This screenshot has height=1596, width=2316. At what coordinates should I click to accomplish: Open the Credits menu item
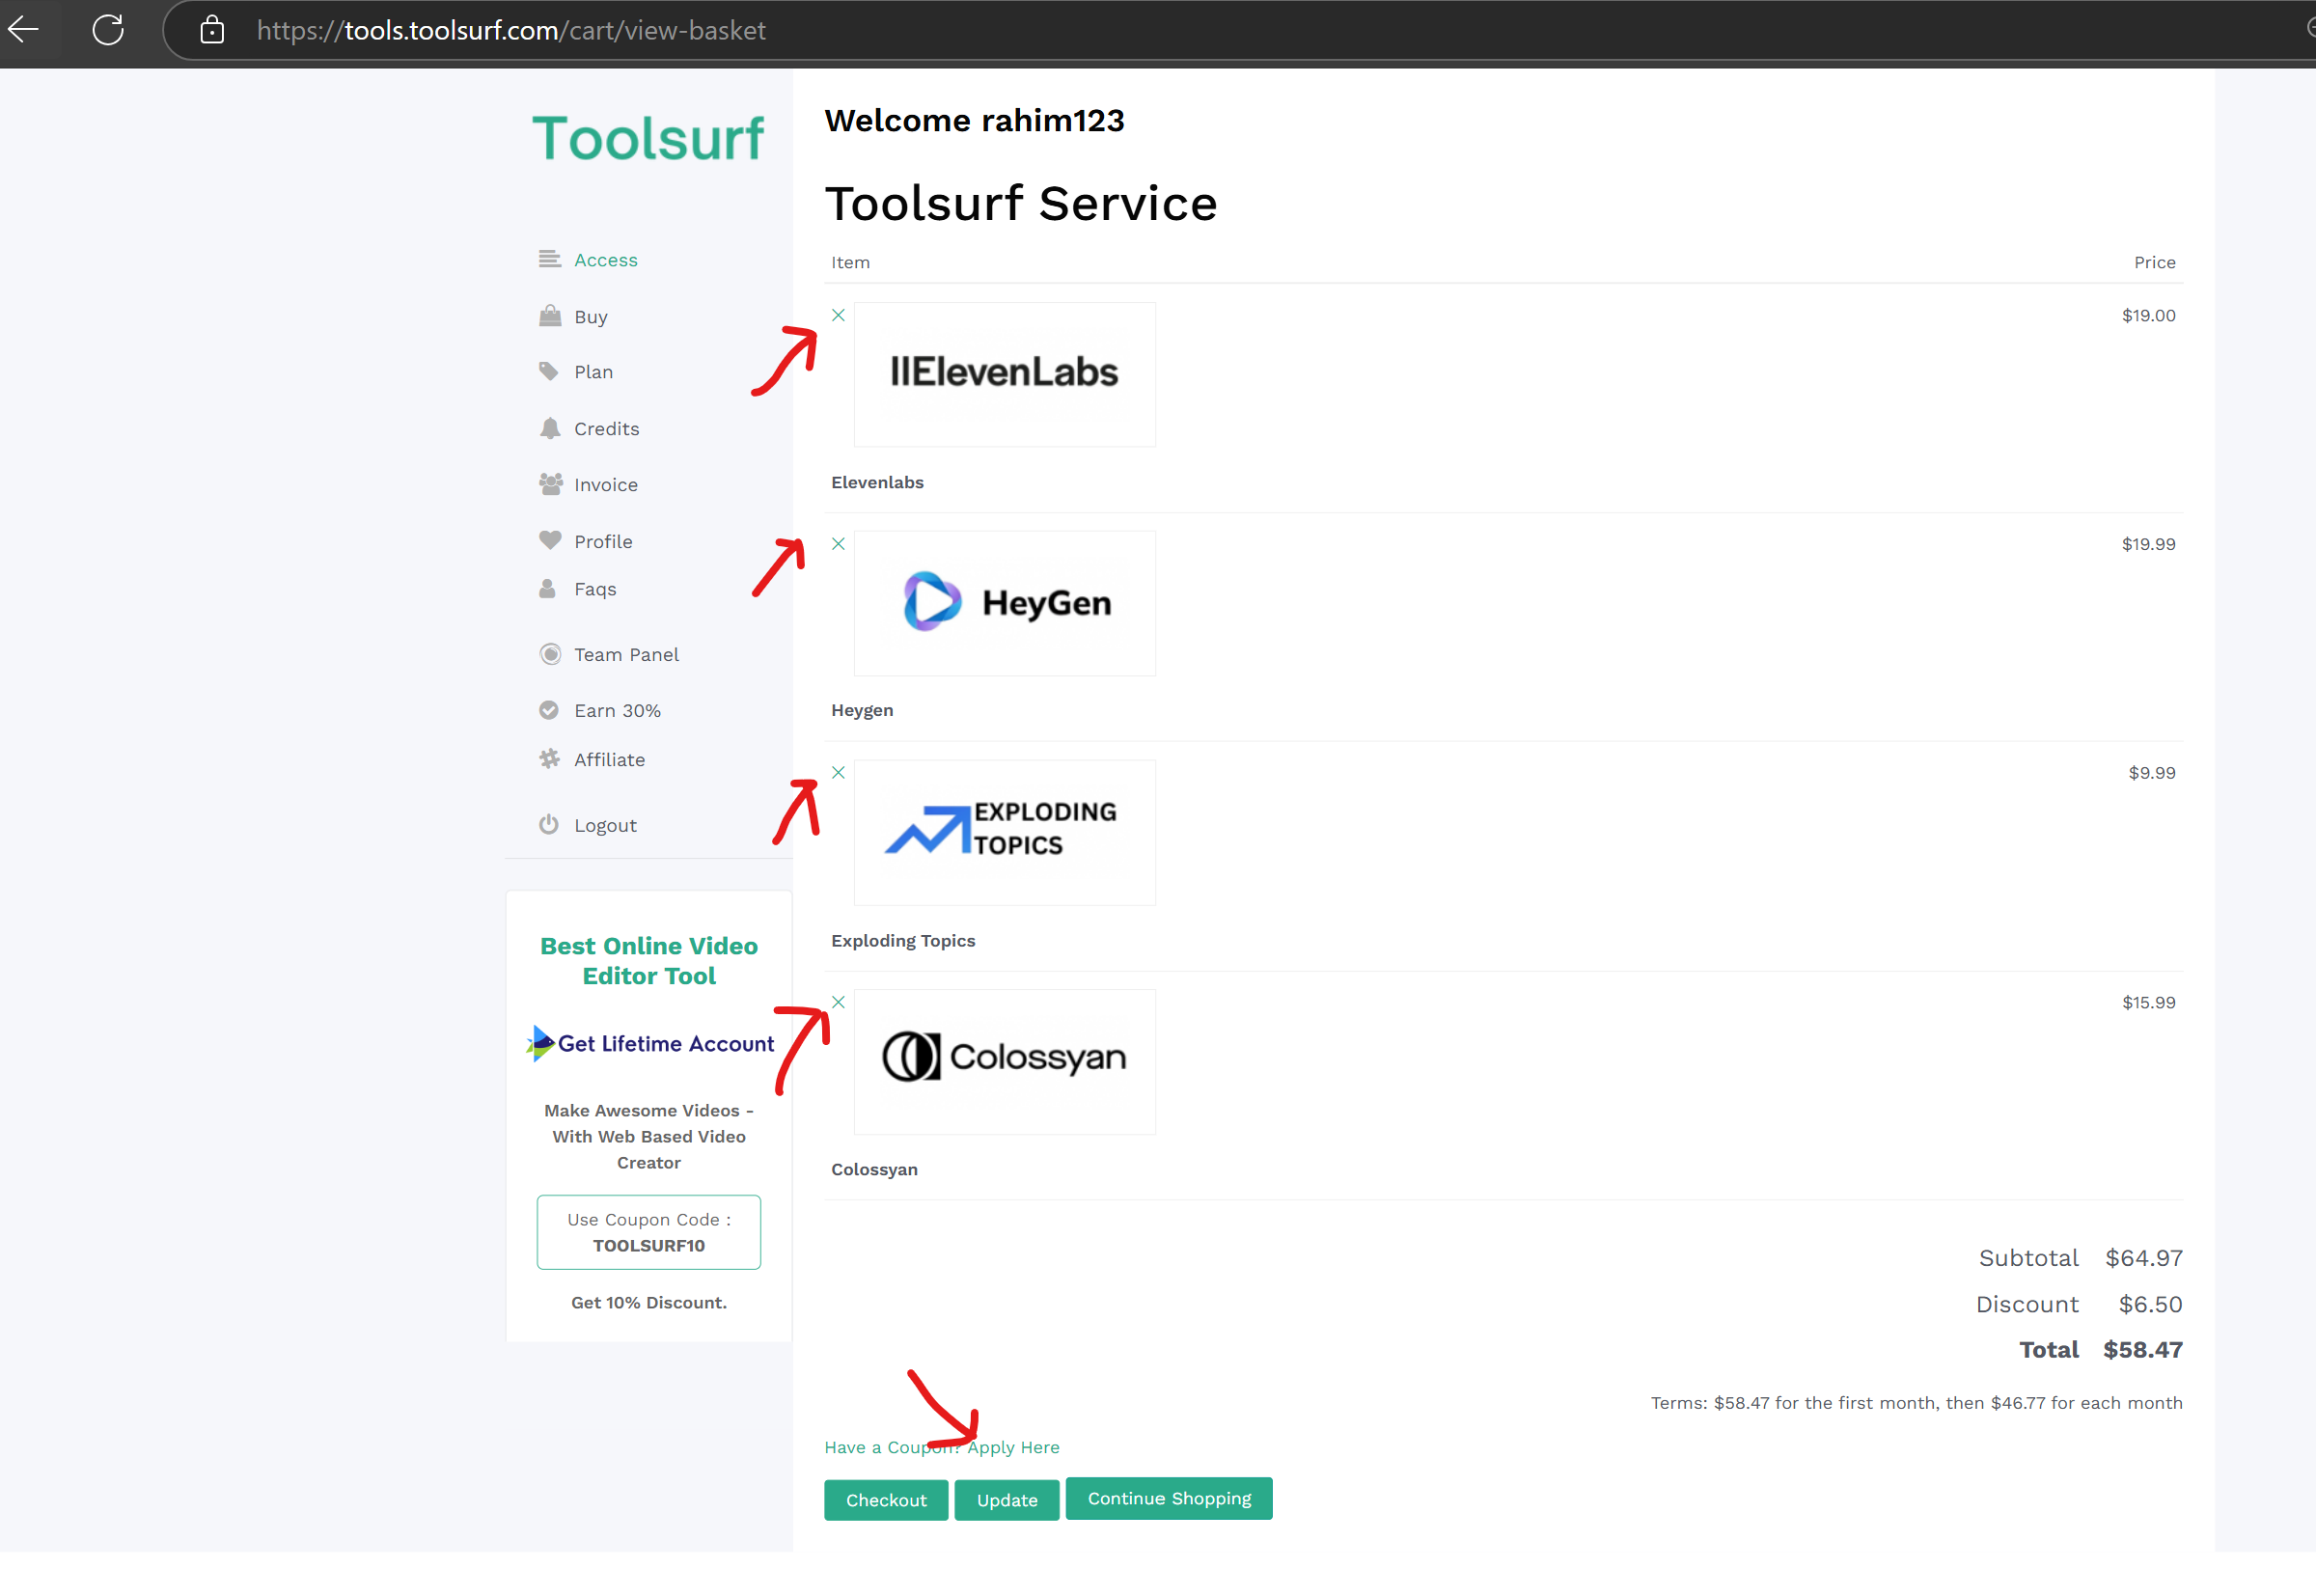click(x=606, y=429)
